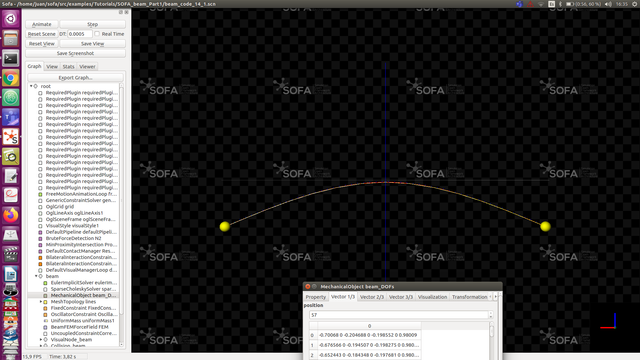640x360 pixels.
Task: Open the image viewer magnifier dock icon
Action: pyautogui.click(x=10, y=156)
